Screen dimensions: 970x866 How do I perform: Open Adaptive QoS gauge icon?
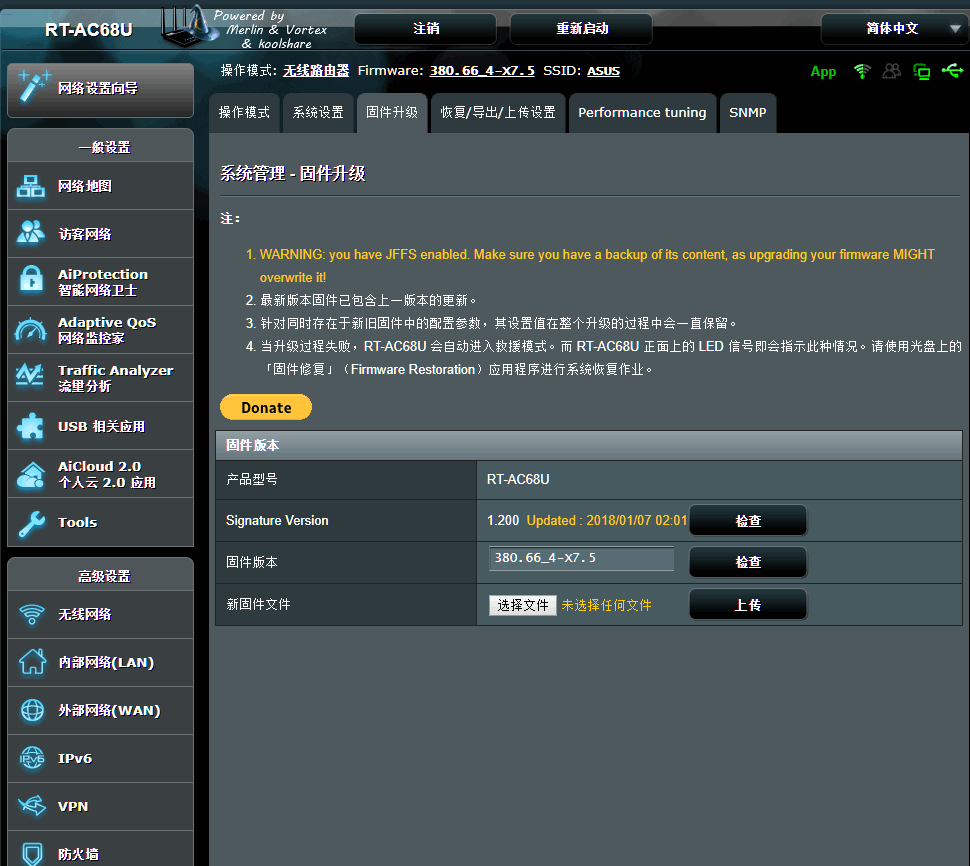point(32,329)
